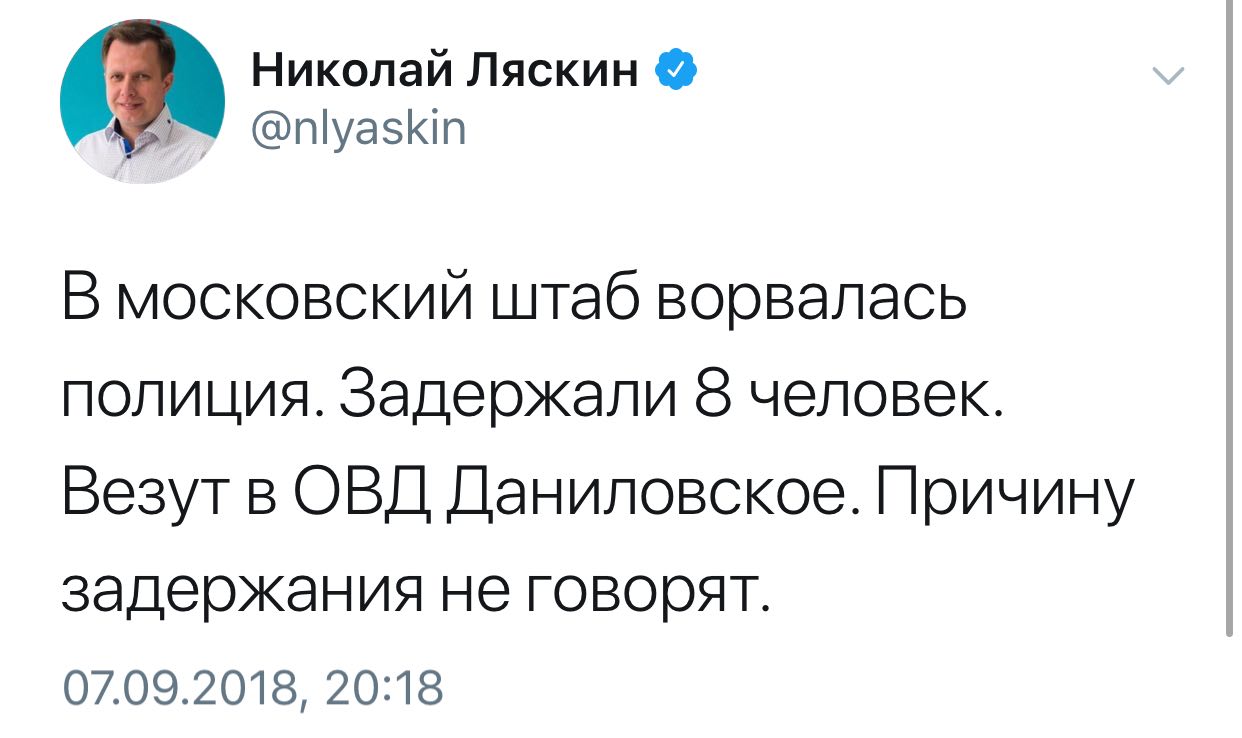Expand the tweet options chevron
1242x738 pixels.
pos(1168,76)
